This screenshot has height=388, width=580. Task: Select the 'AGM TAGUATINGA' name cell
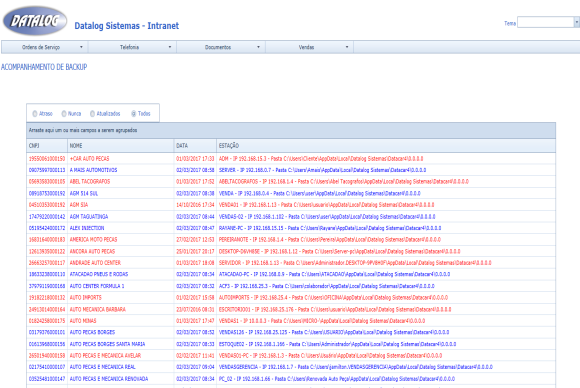click(x=121, y=217)
